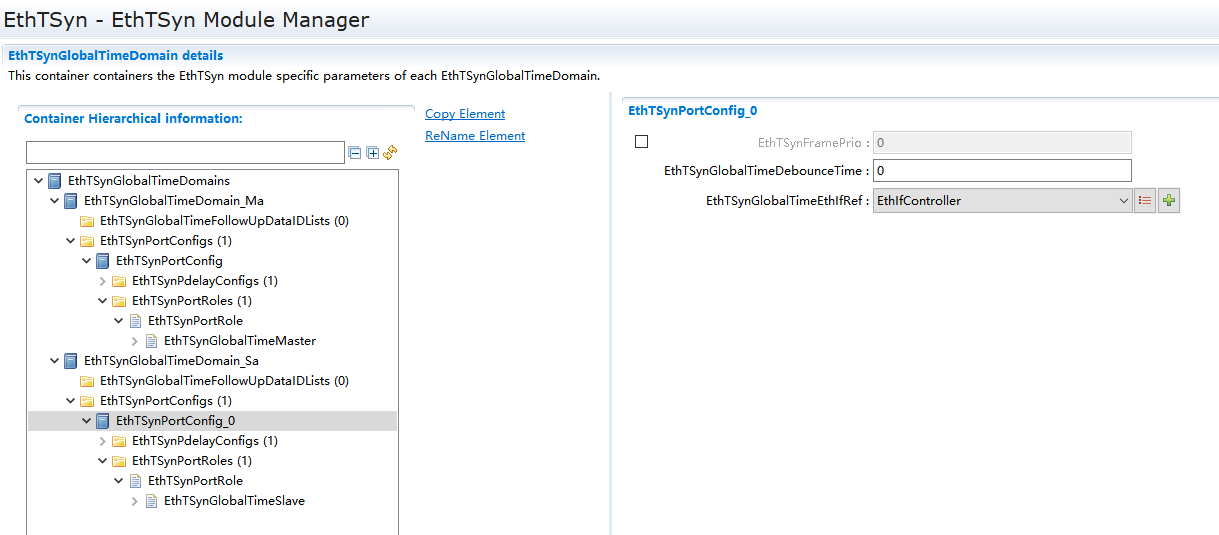Expand the EthTSynGlobalTimeMaster node
The width and height of the screenshot is (1219, 535).
click(x=135, y=341)
